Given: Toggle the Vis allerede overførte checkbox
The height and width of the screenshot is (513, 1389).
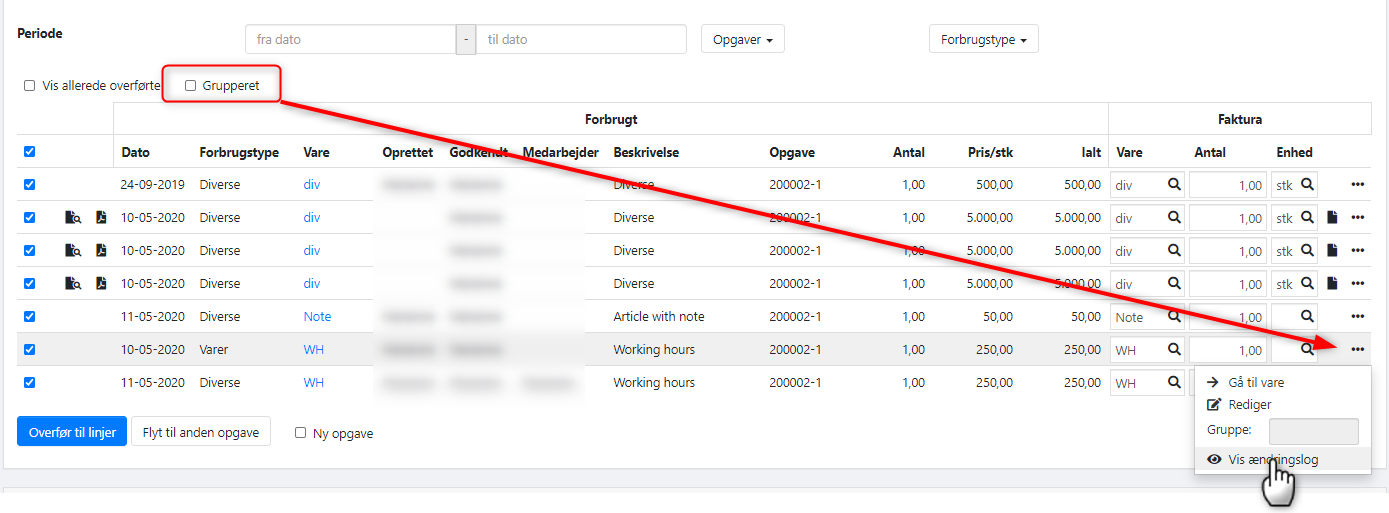Looking at the screenshot, I should click(x=30, y=86).
